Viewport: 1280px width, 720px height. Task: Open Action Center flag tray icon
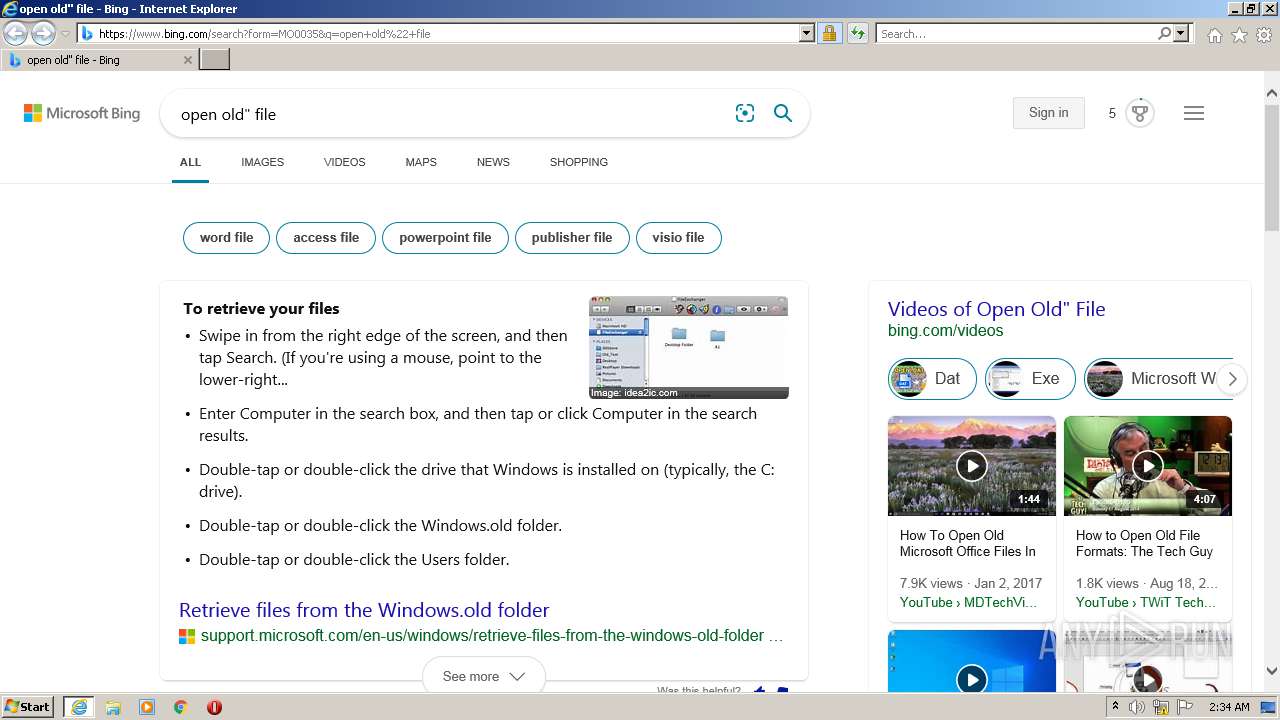[1184, 707]
